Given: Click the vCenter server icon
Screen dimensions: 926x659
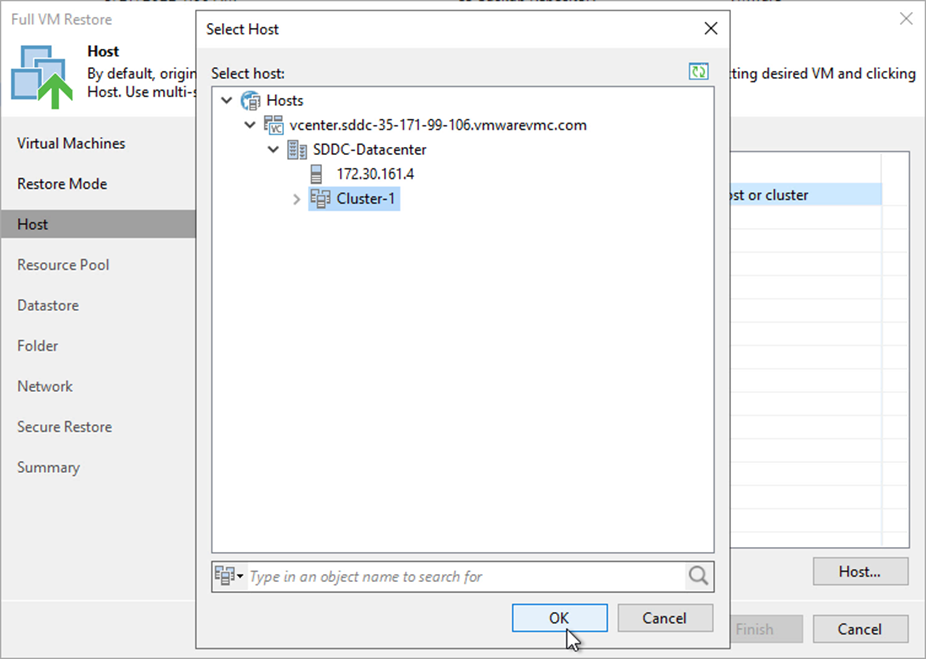Looking at the screenshot, I should click(273, 125).
